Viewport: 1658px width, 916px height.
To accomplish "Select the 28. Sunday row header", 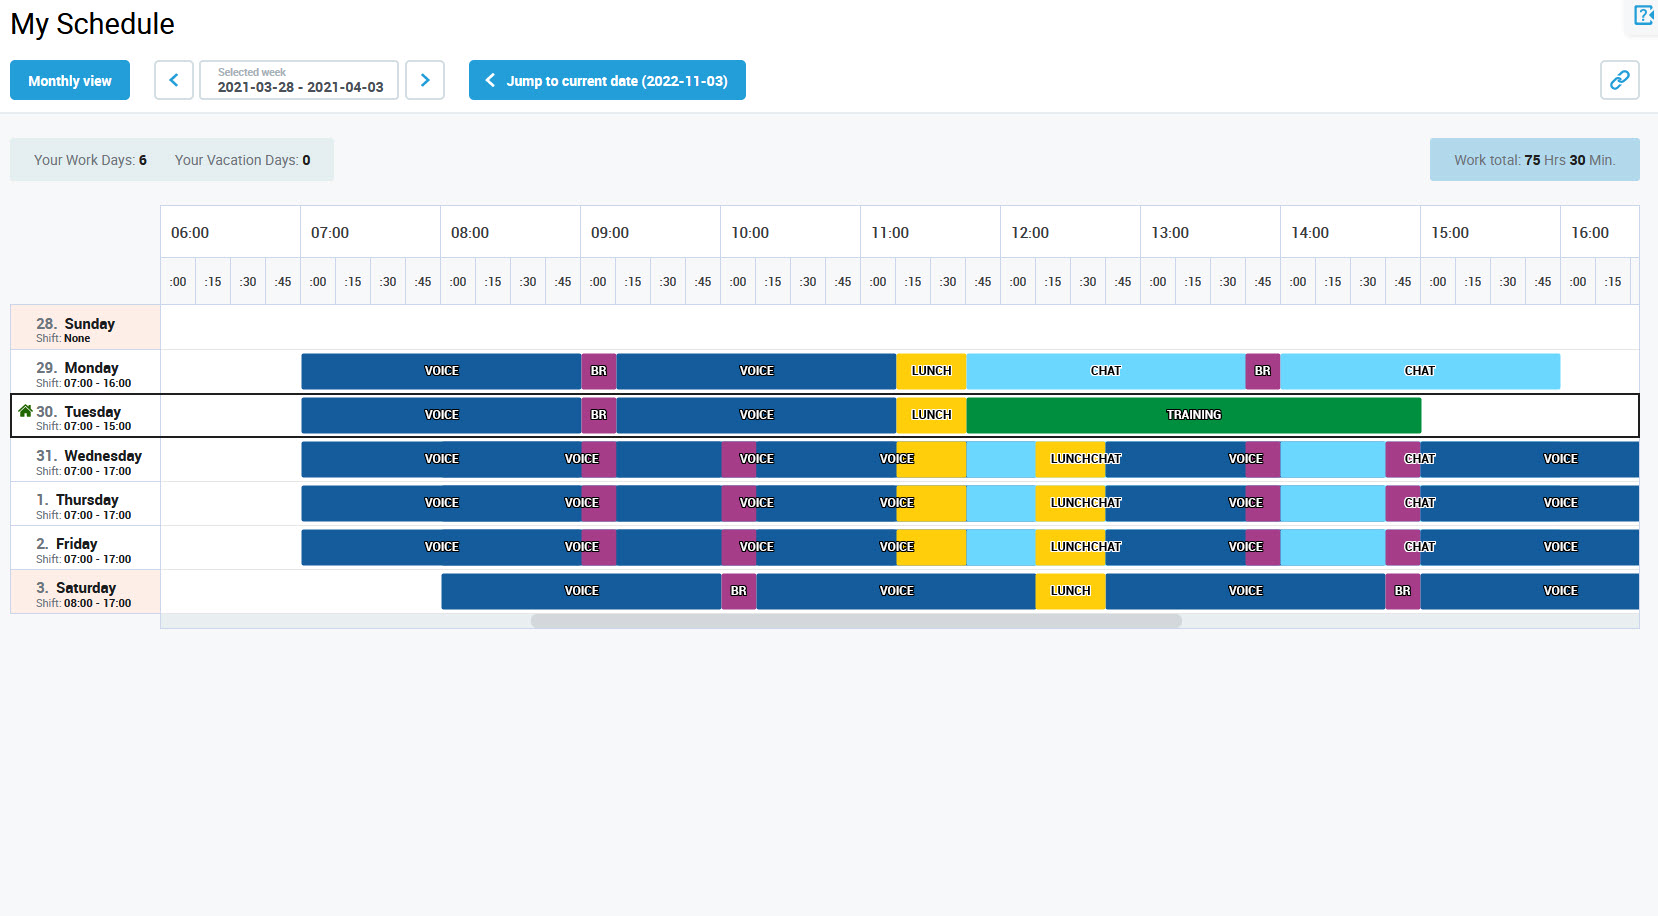I will click(85, 328).
